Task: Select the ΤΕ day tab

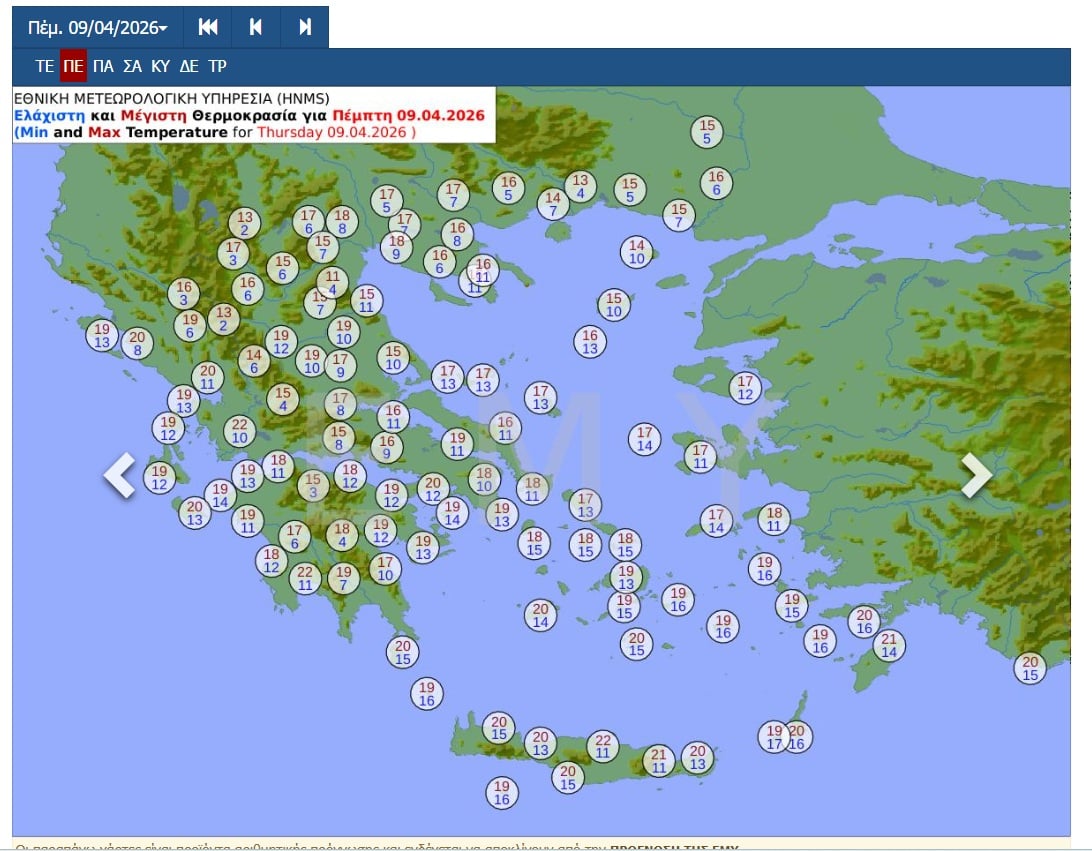Action: pos(44,67)
